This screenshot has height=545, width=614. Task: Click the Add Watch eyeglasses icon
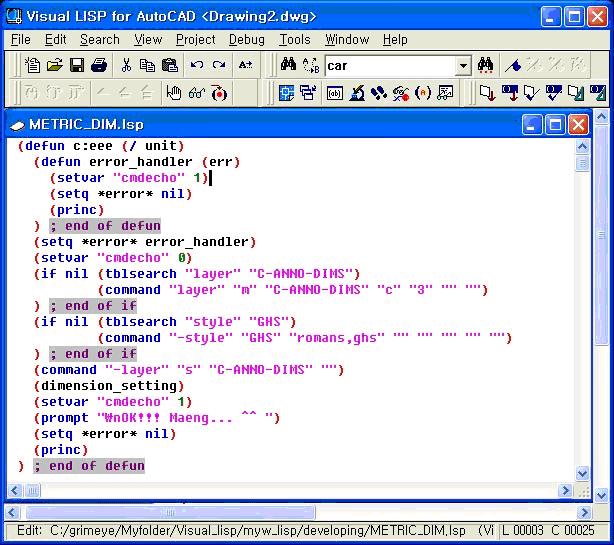[x=196, y=94]
